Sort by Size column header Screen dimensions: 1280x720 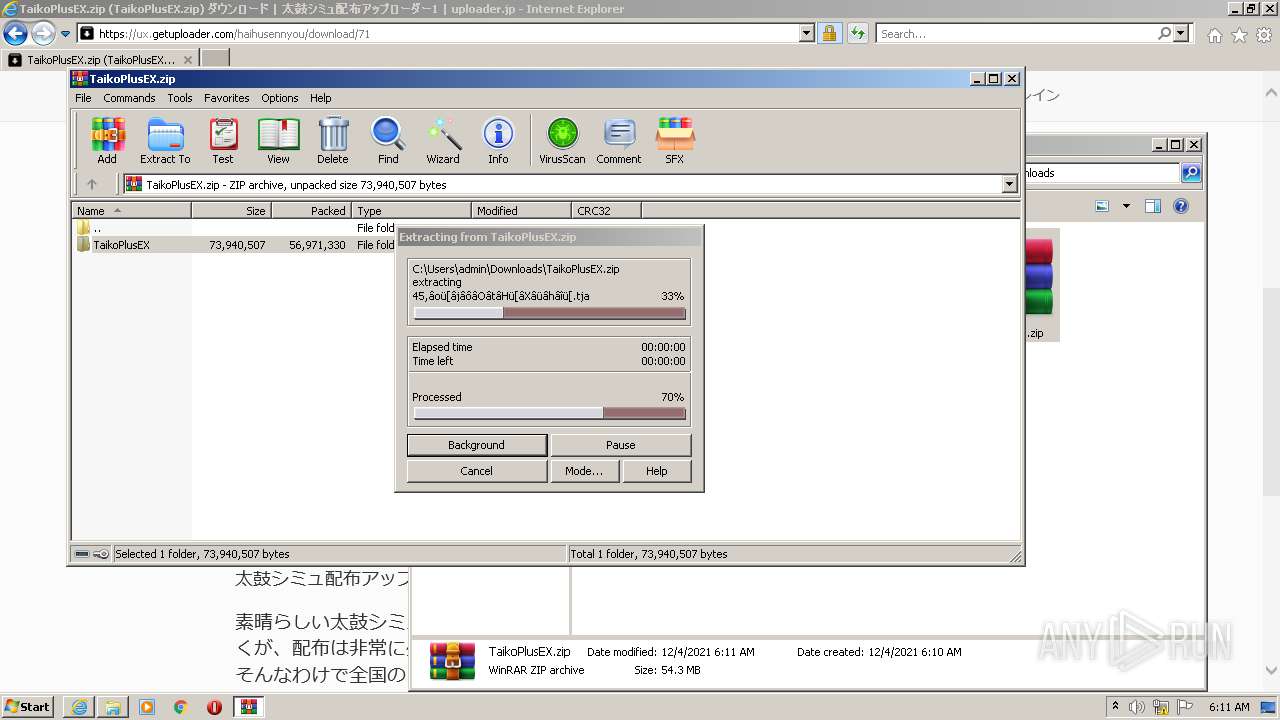point(231,211)
